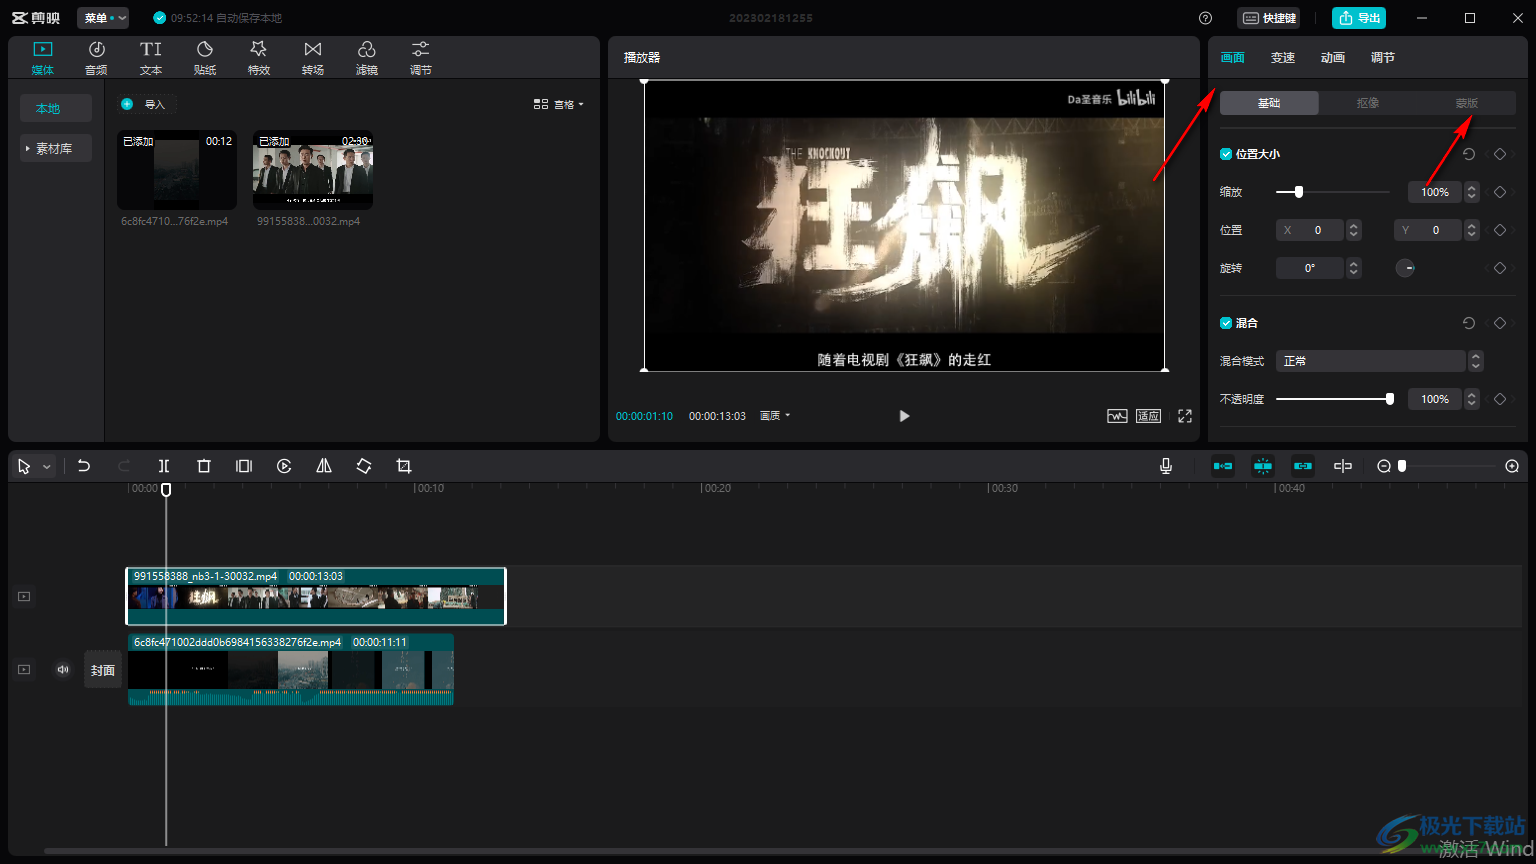Image resolution: width=1536 pixels, height=864 pixels.
Task: Add keyframe for 缩放 scale
Action: pos(1500,192)
